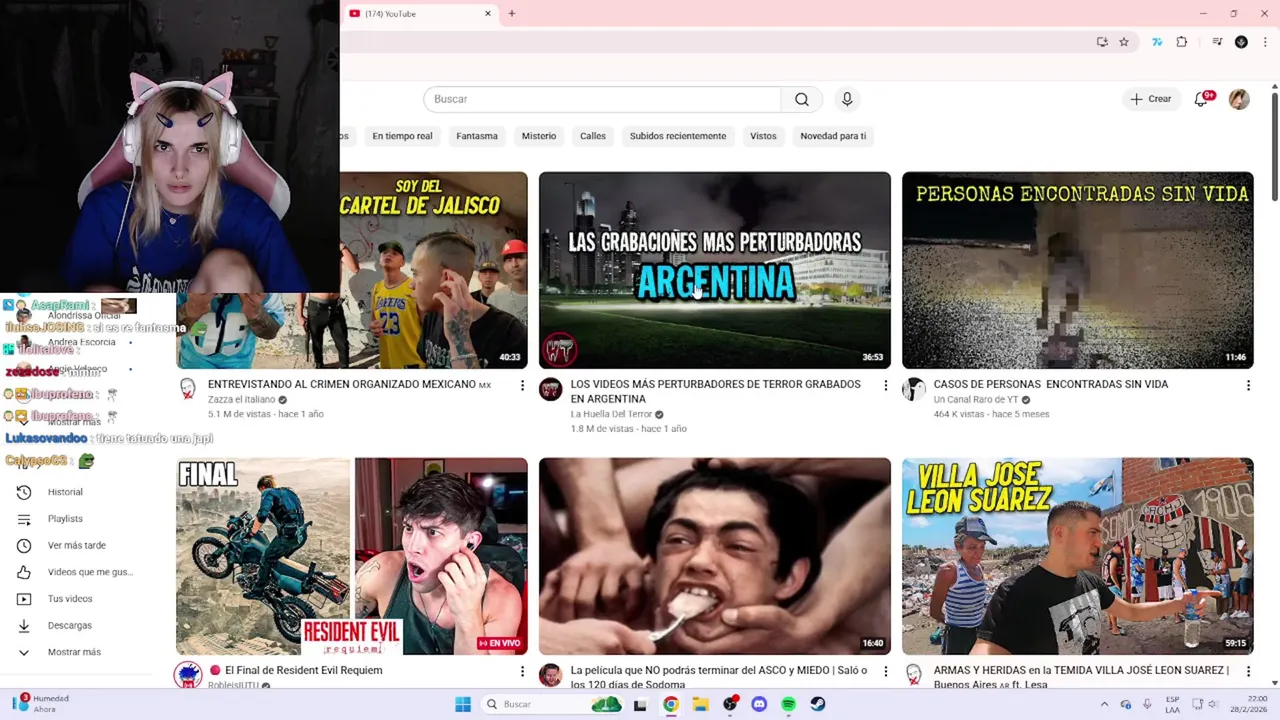This screenshot has width=1280, height=720.
Task: Click page scrollbar up arrow
Action: (x=1274, y=88)
